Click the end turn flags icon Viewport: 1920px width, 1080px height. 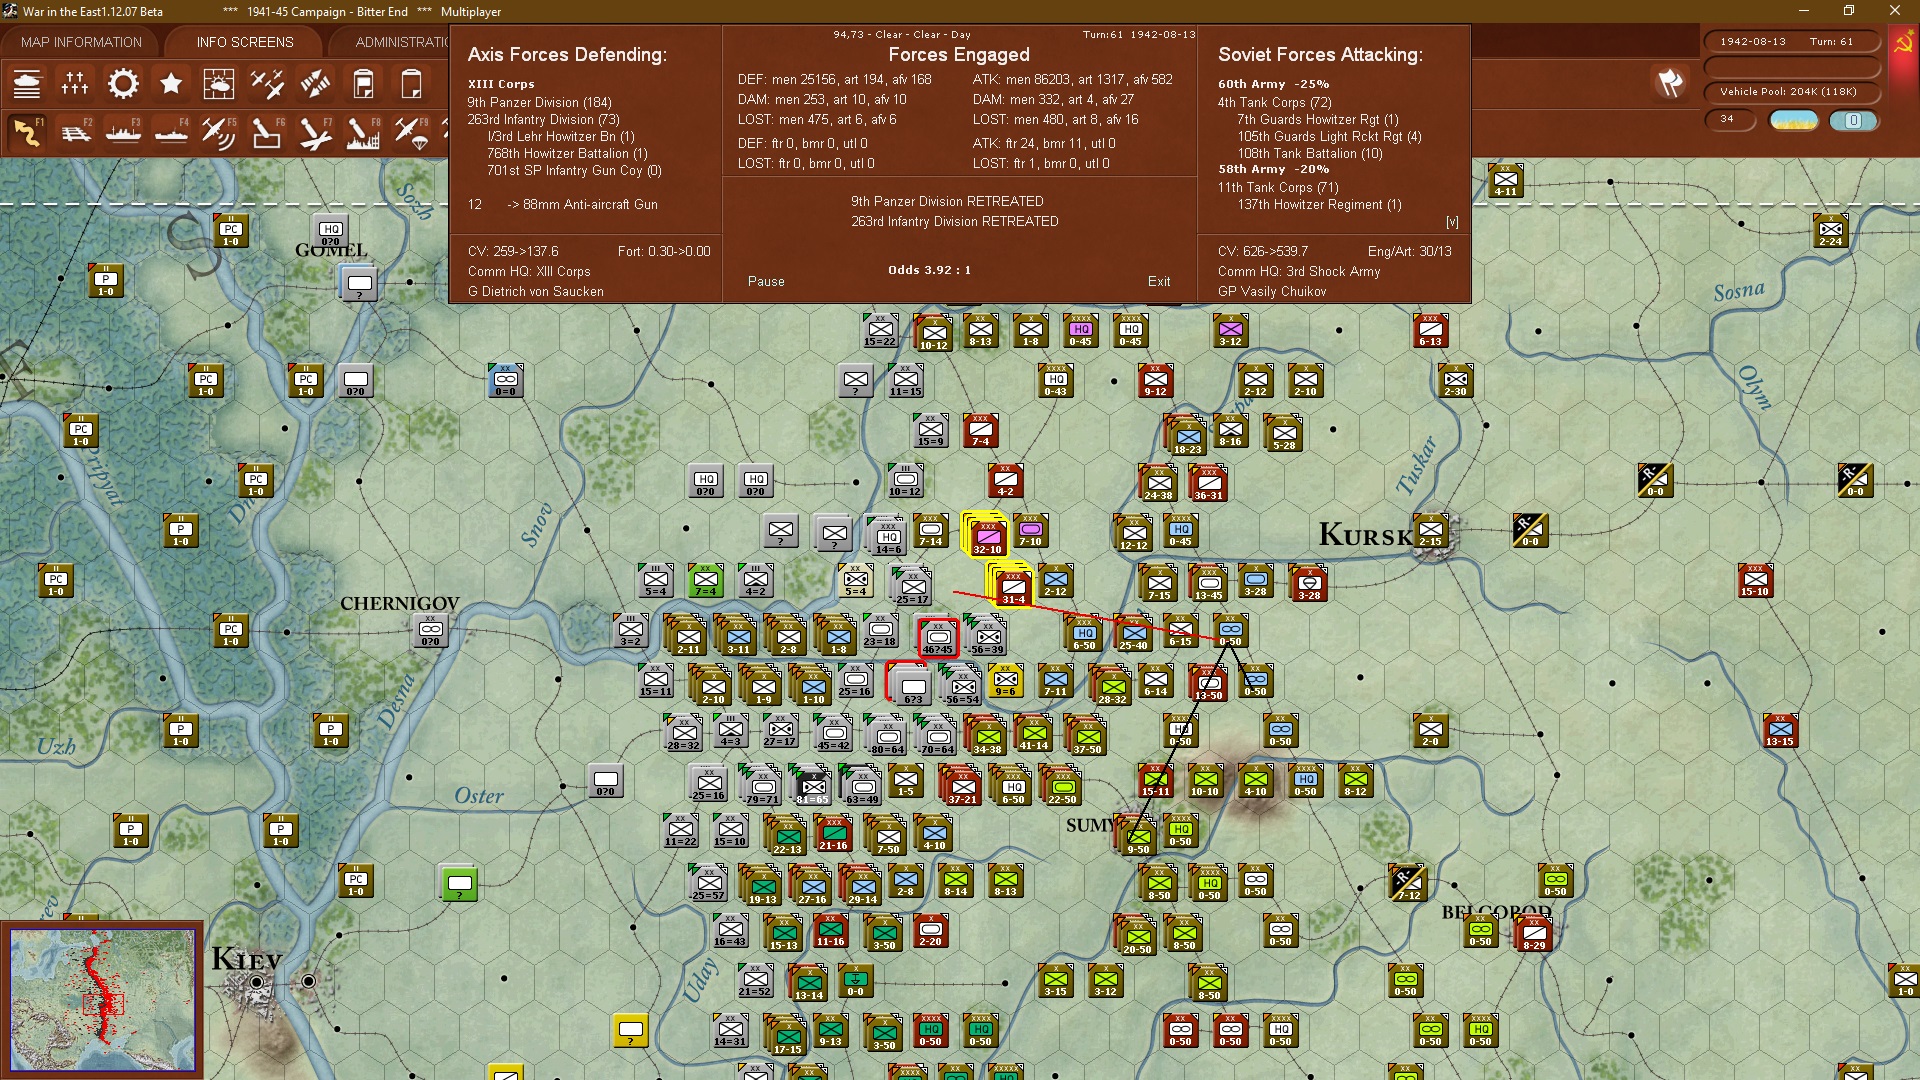(x=1669, y=84)
